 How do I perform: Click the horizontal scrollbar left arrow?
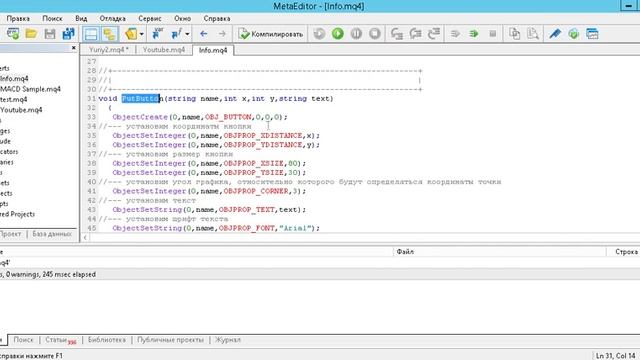(x=85, y=237)
